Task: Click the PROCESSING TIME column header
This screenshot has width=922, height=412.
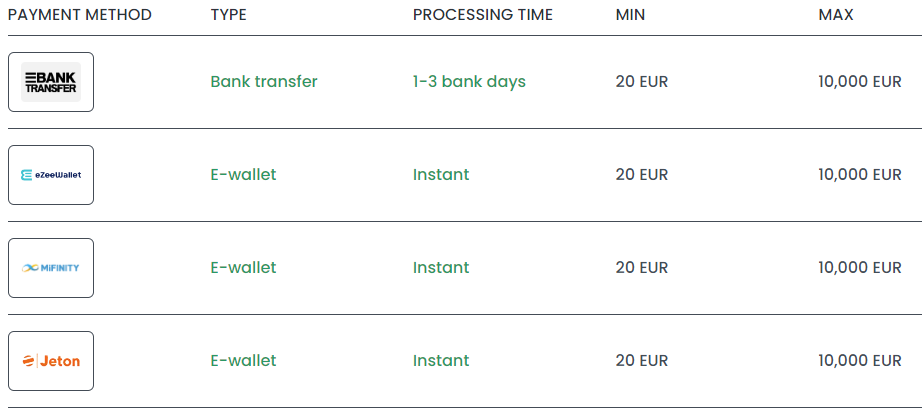Action: tap(483, 15)
